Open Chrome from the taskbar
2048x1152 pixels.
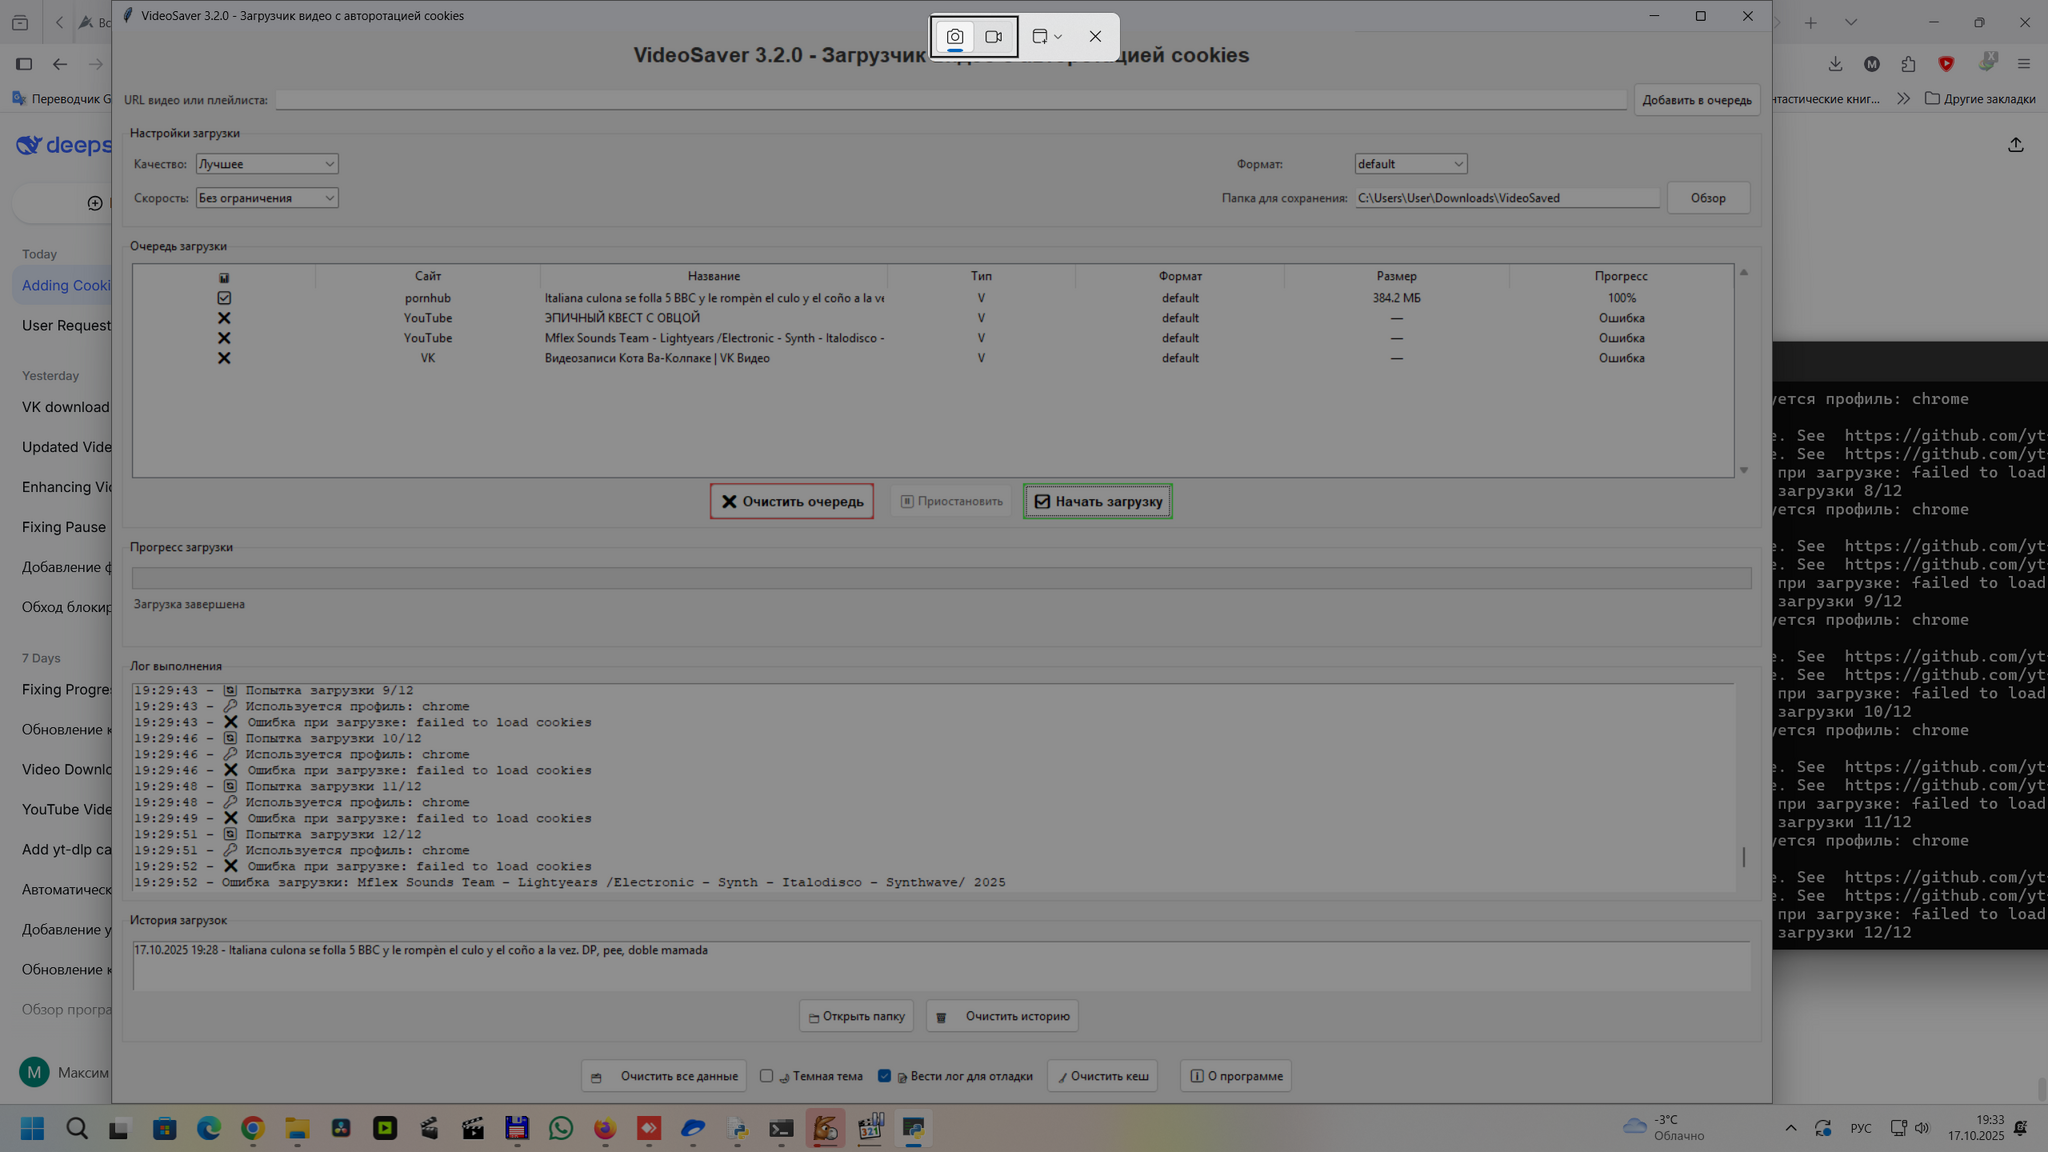click(253, 1129)
